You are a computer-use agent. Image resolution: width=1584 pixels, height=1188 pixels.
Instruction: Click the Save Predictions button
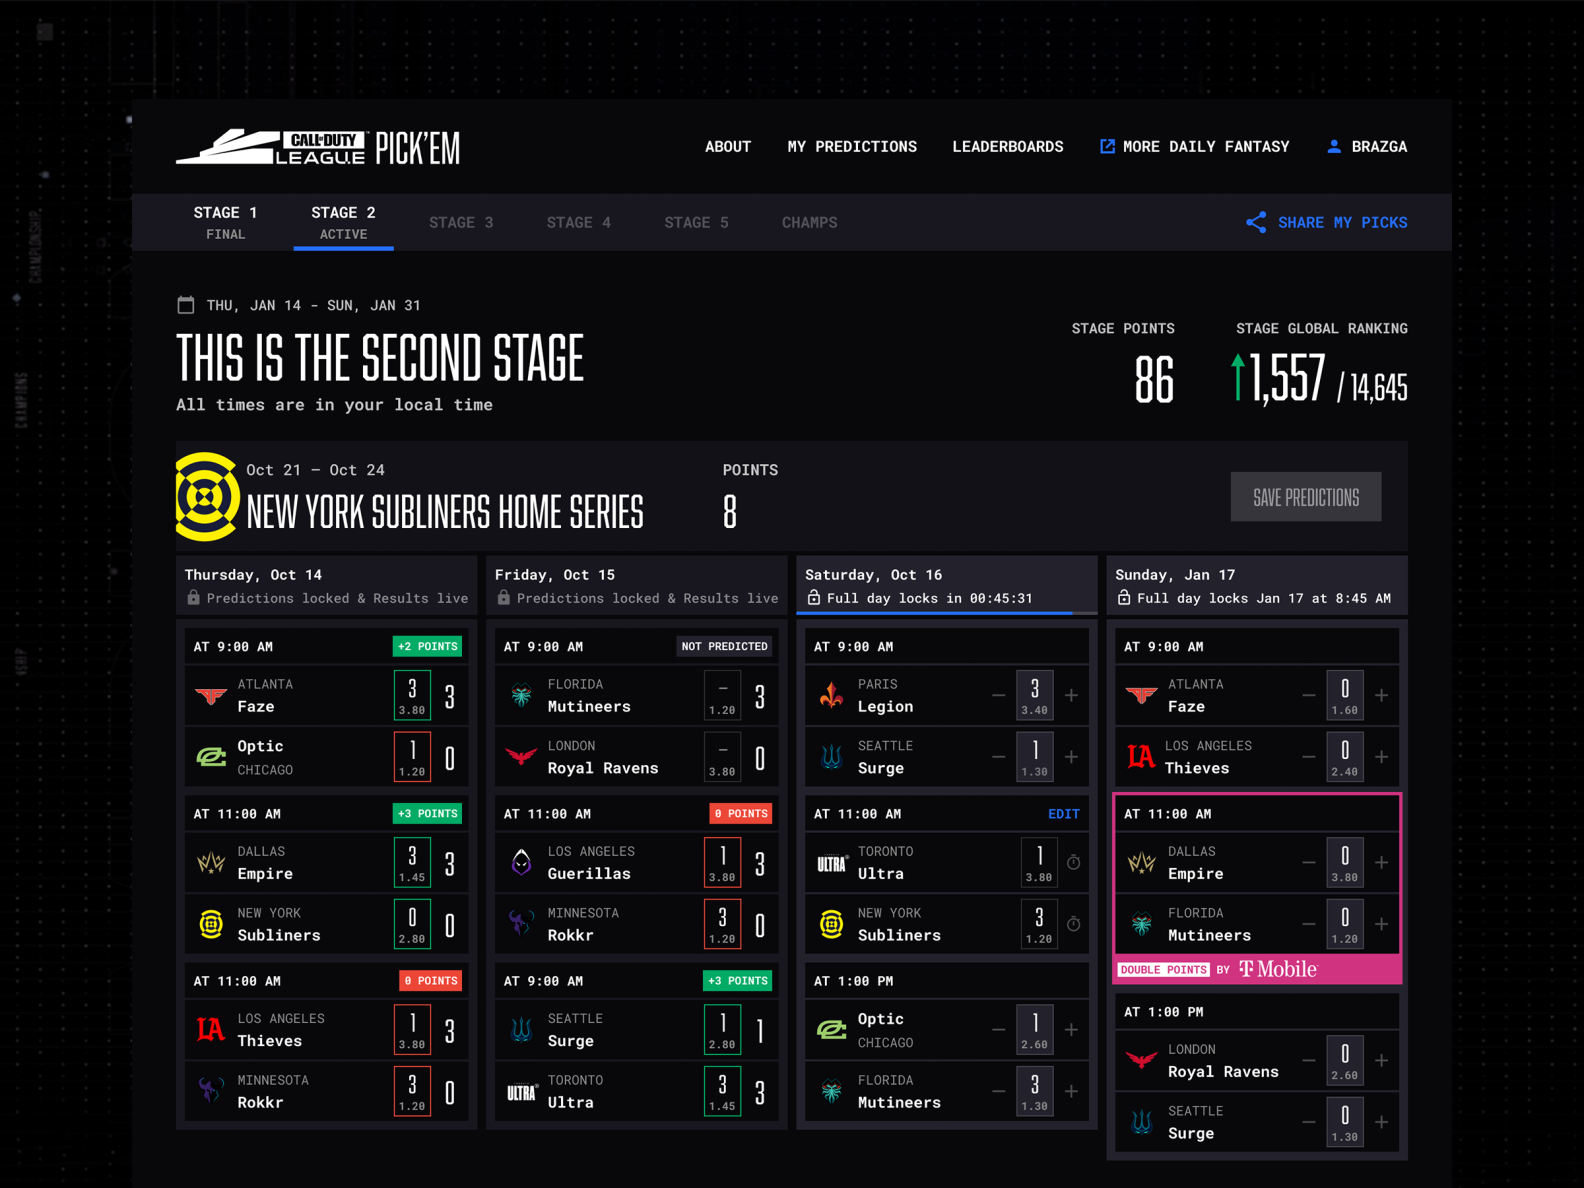(x=1305, y=497)
